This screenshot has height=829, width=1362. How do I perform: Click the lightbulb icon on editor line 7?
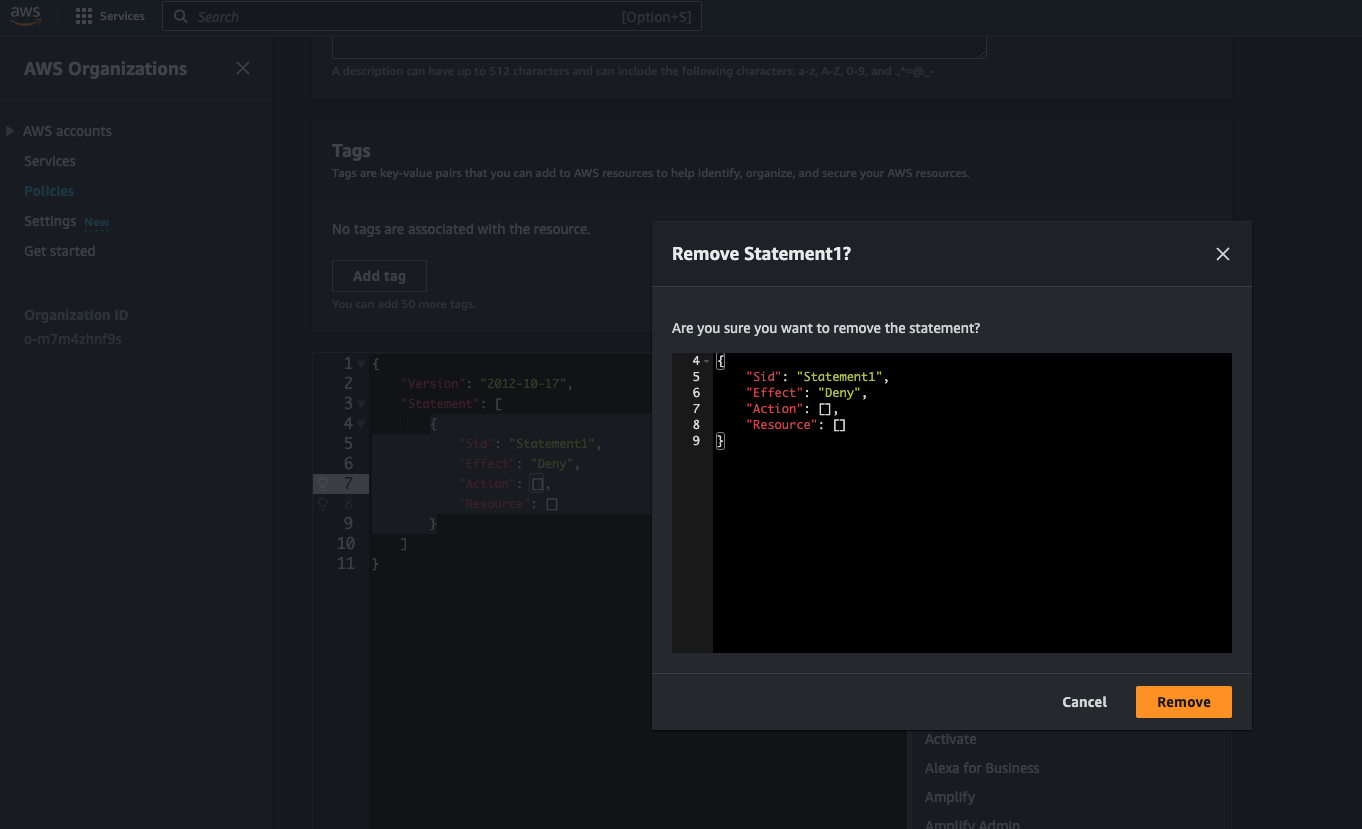click(x=323, y=484)
